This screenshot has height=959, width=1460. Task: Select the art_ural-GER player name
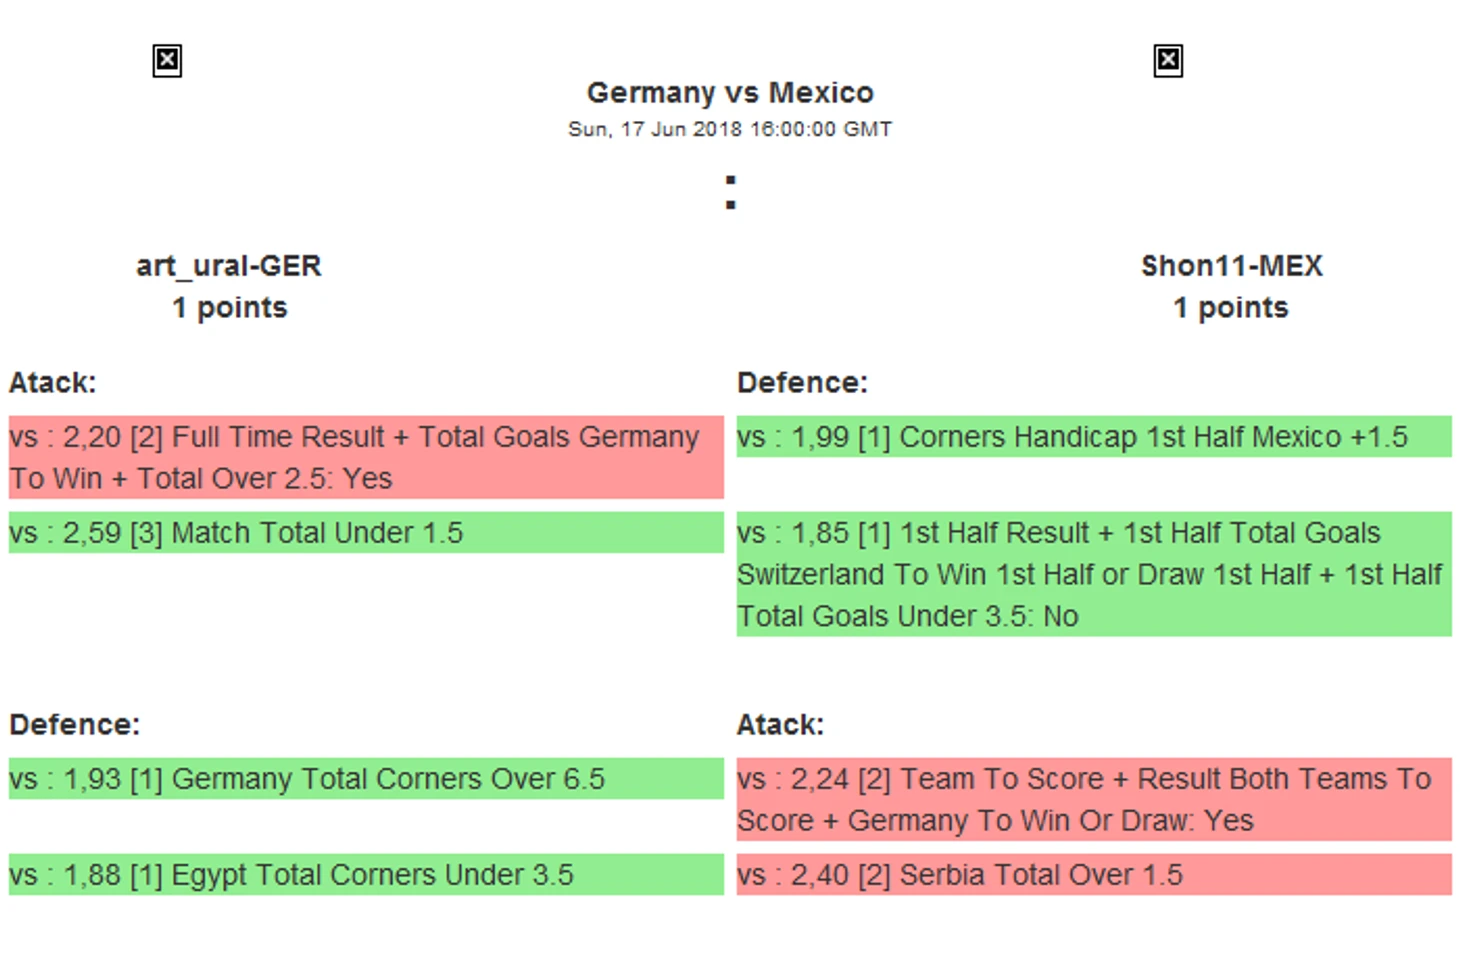(229, 266)
